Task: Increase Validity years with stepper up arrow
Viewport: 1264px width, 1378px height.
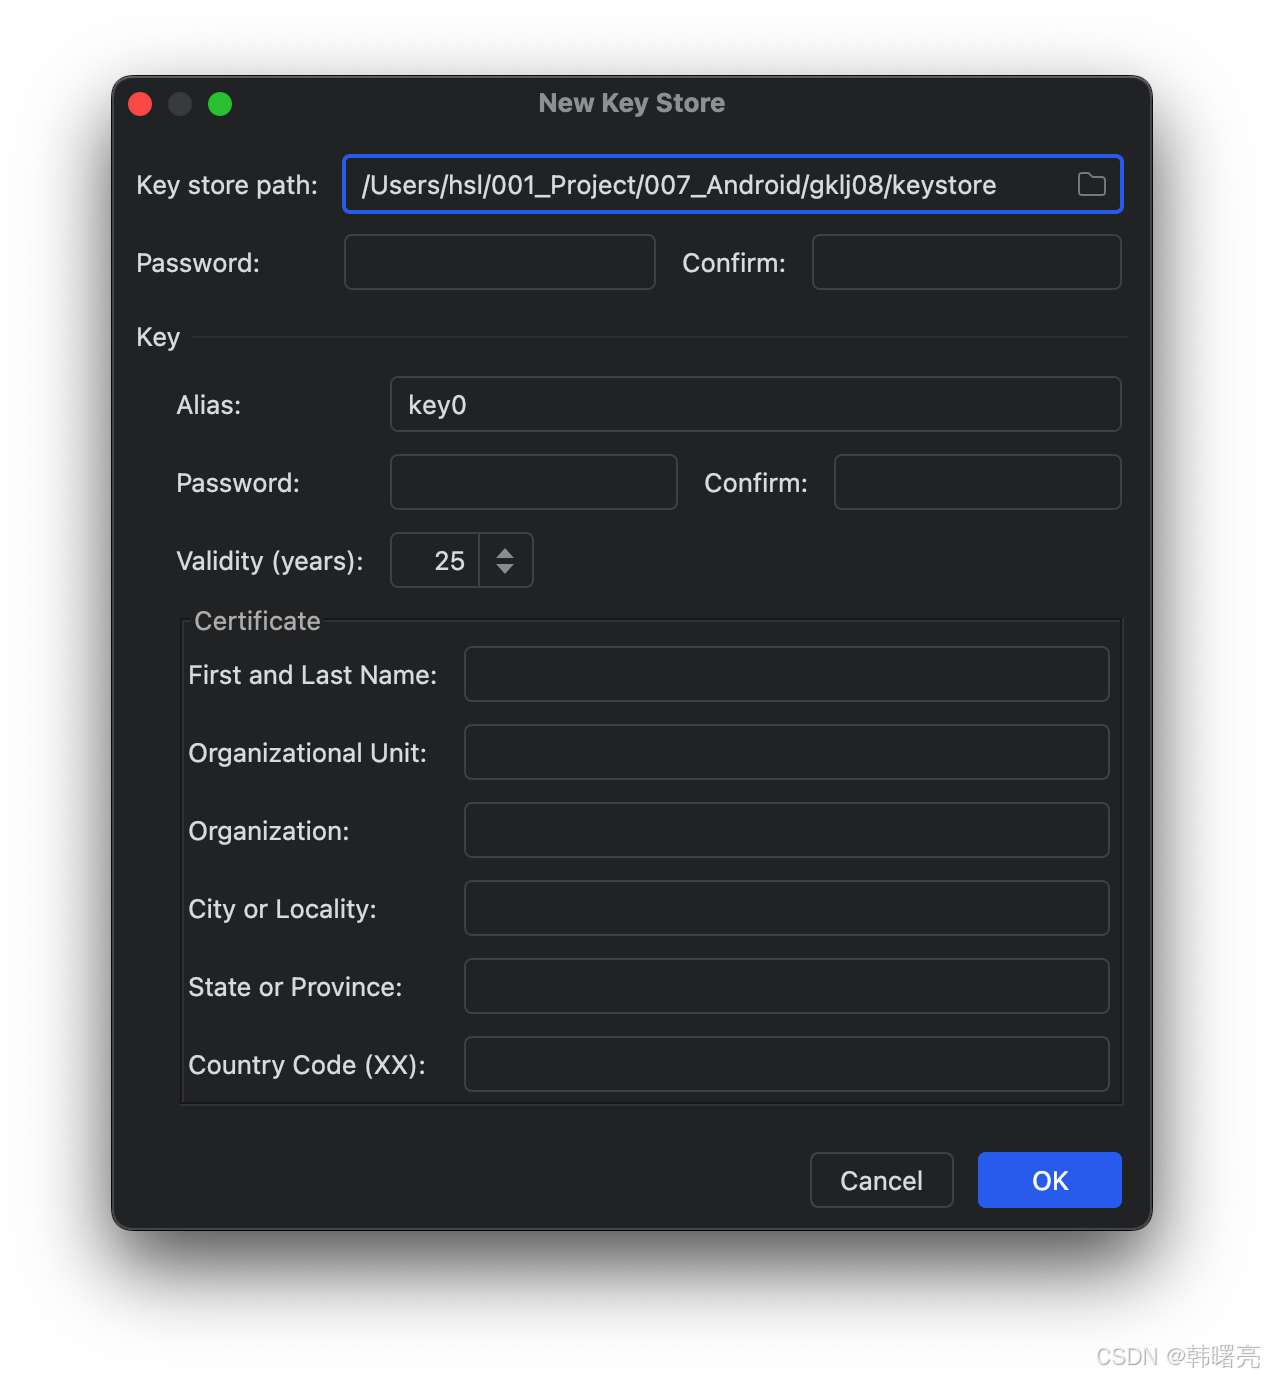Action: tap(506, 550)
